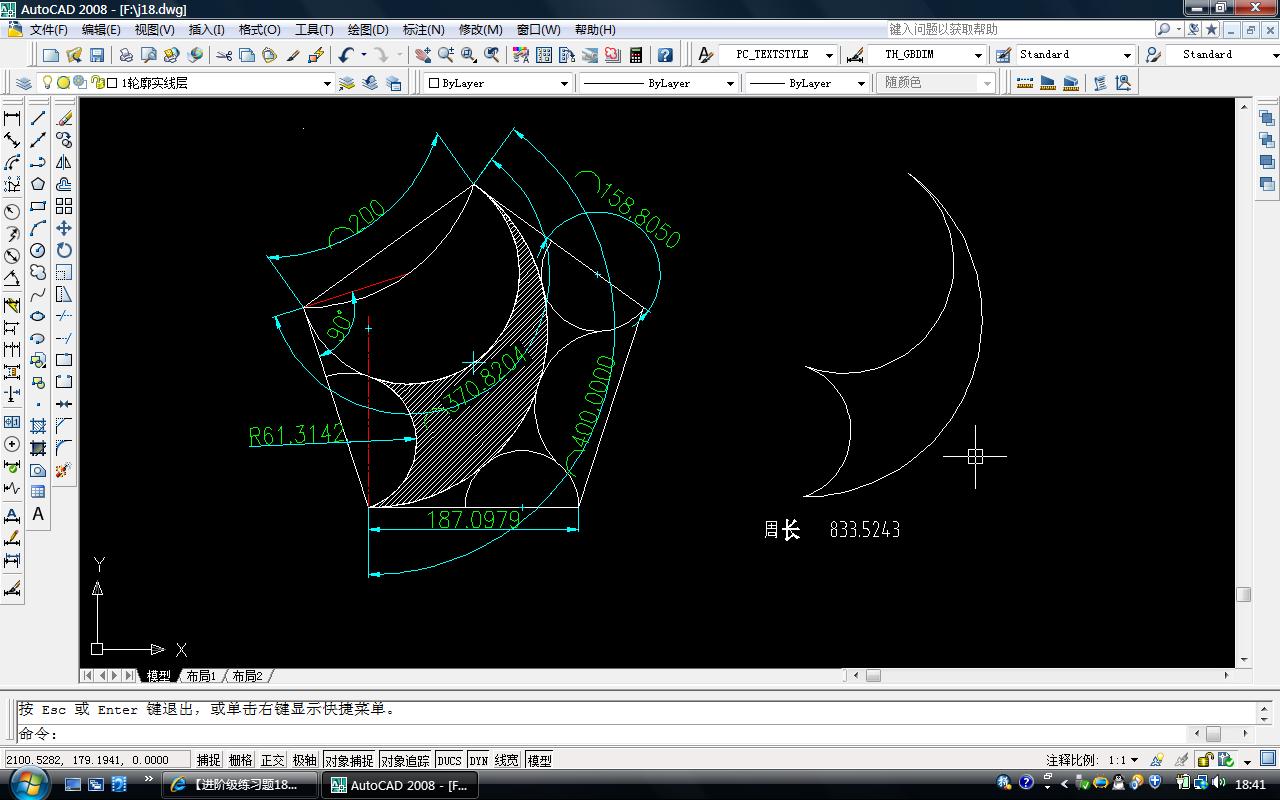The height and width of the screenshot is (800, 1280).
Task: Click the 模型 button in status bar
Action: click(539, 760)
